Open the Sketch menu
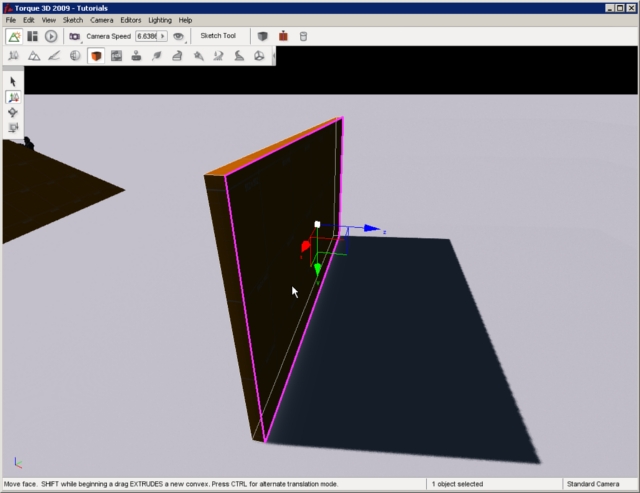 (x=73, y=20)
